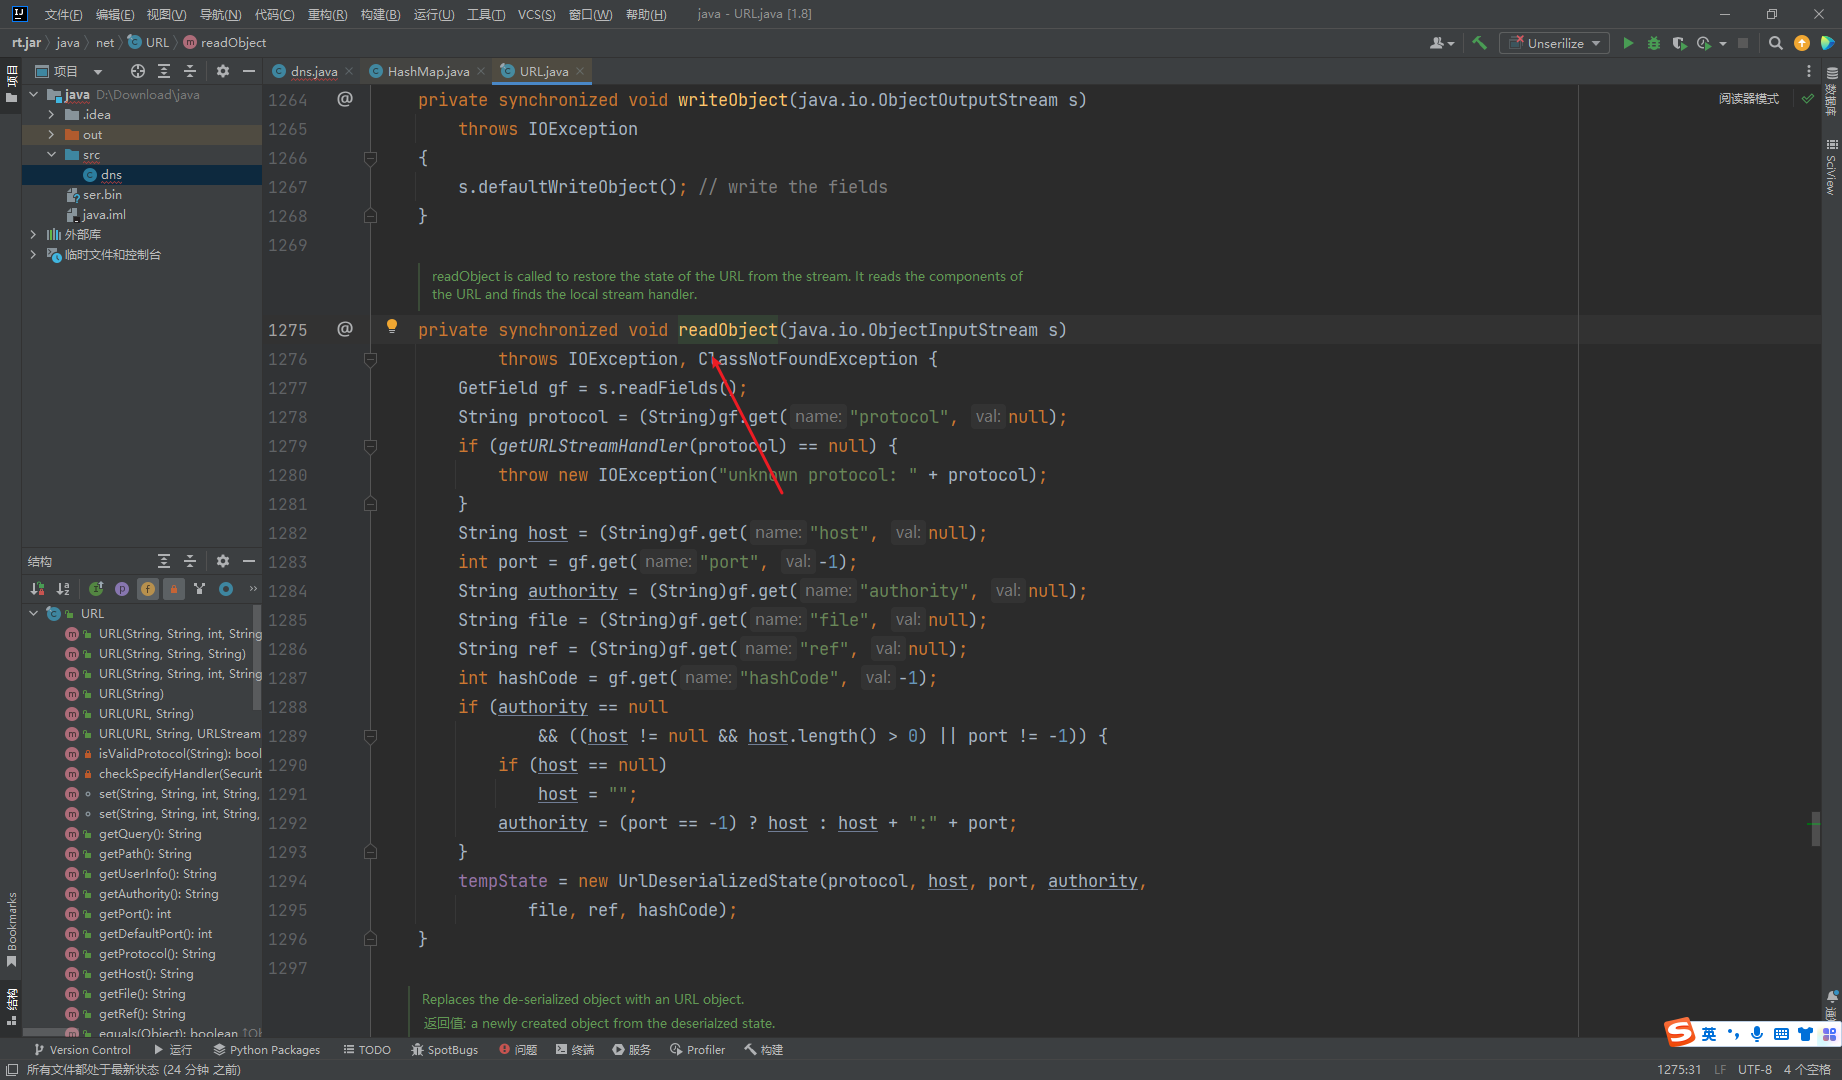Screen dimensions: 1842x1080
Task: Click the profiler run icon in toolbar
Action: [1704, 43]
